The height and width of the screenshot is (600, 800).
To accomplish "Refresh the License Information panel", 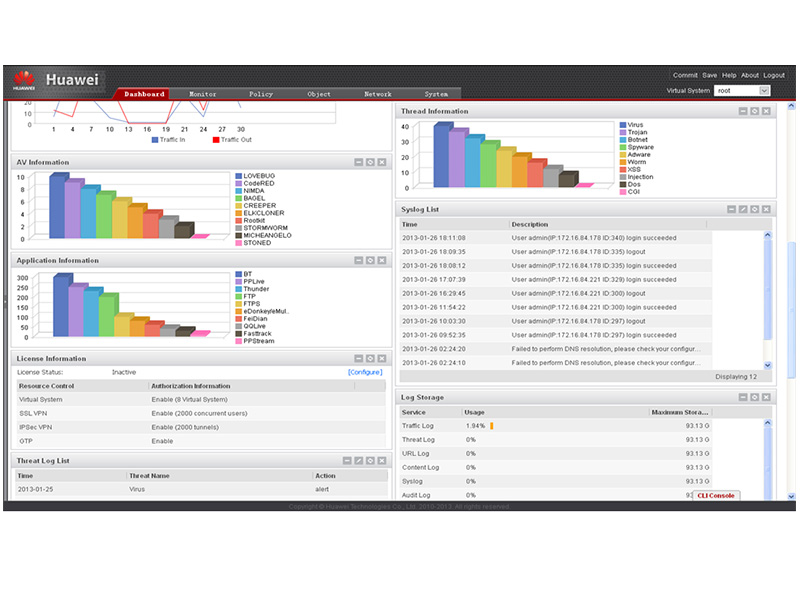I will coord(370,358).
